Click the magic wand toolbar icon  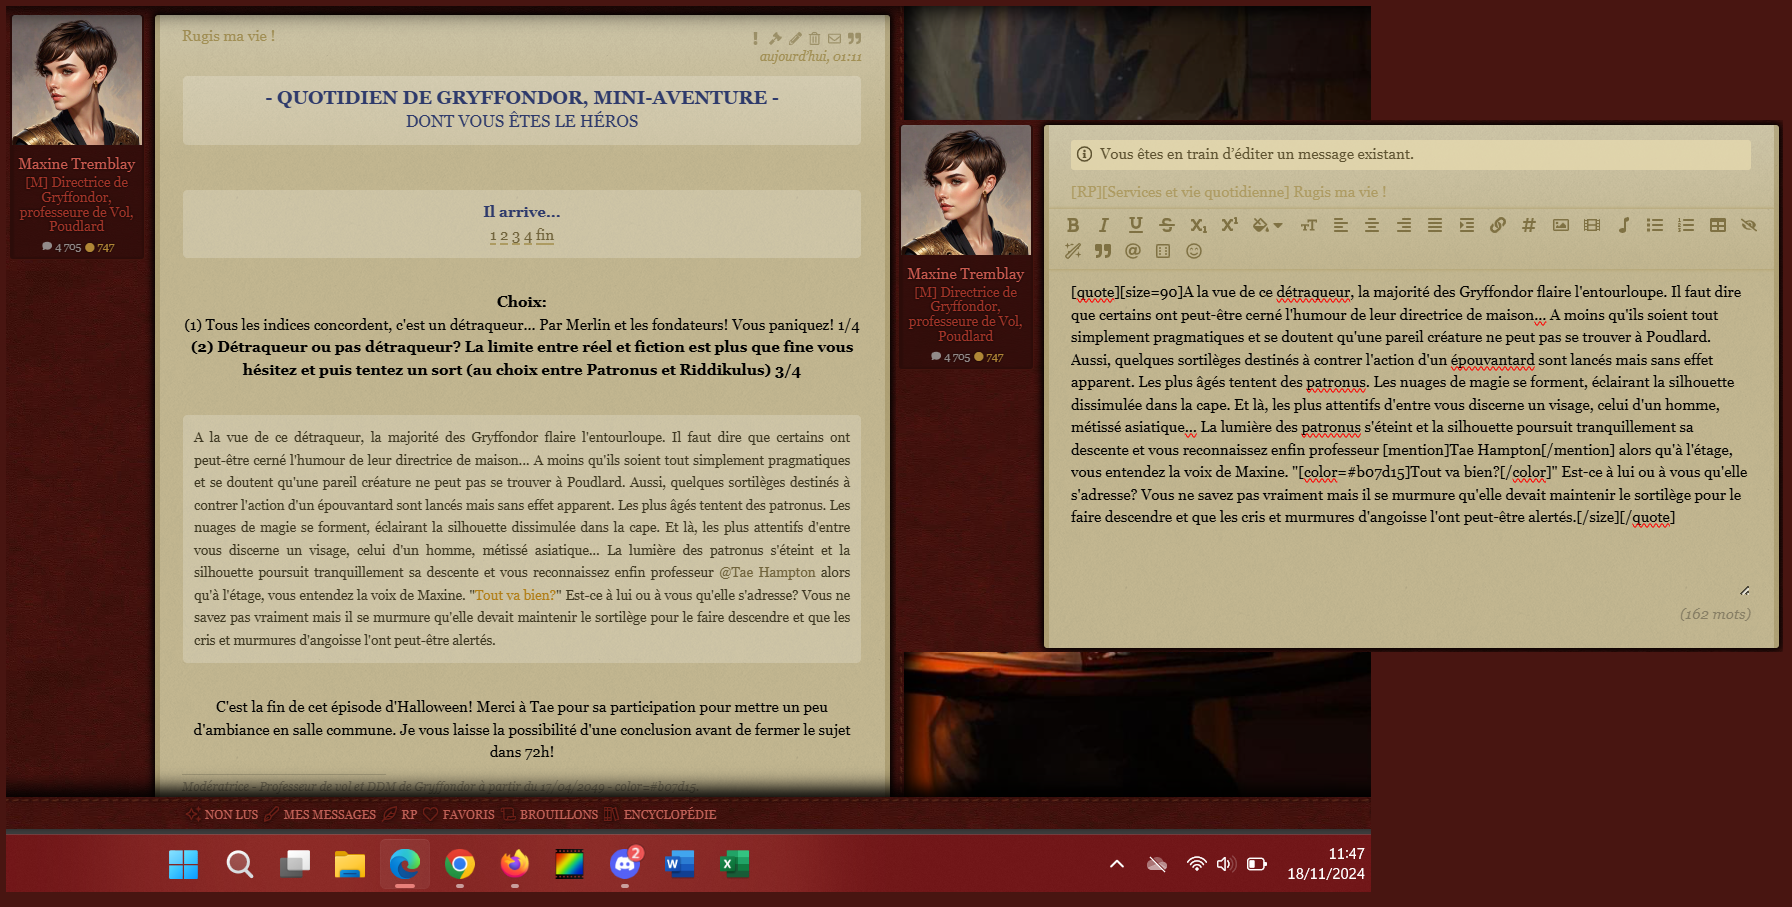pyautogui.click(x=1073, y=251)
